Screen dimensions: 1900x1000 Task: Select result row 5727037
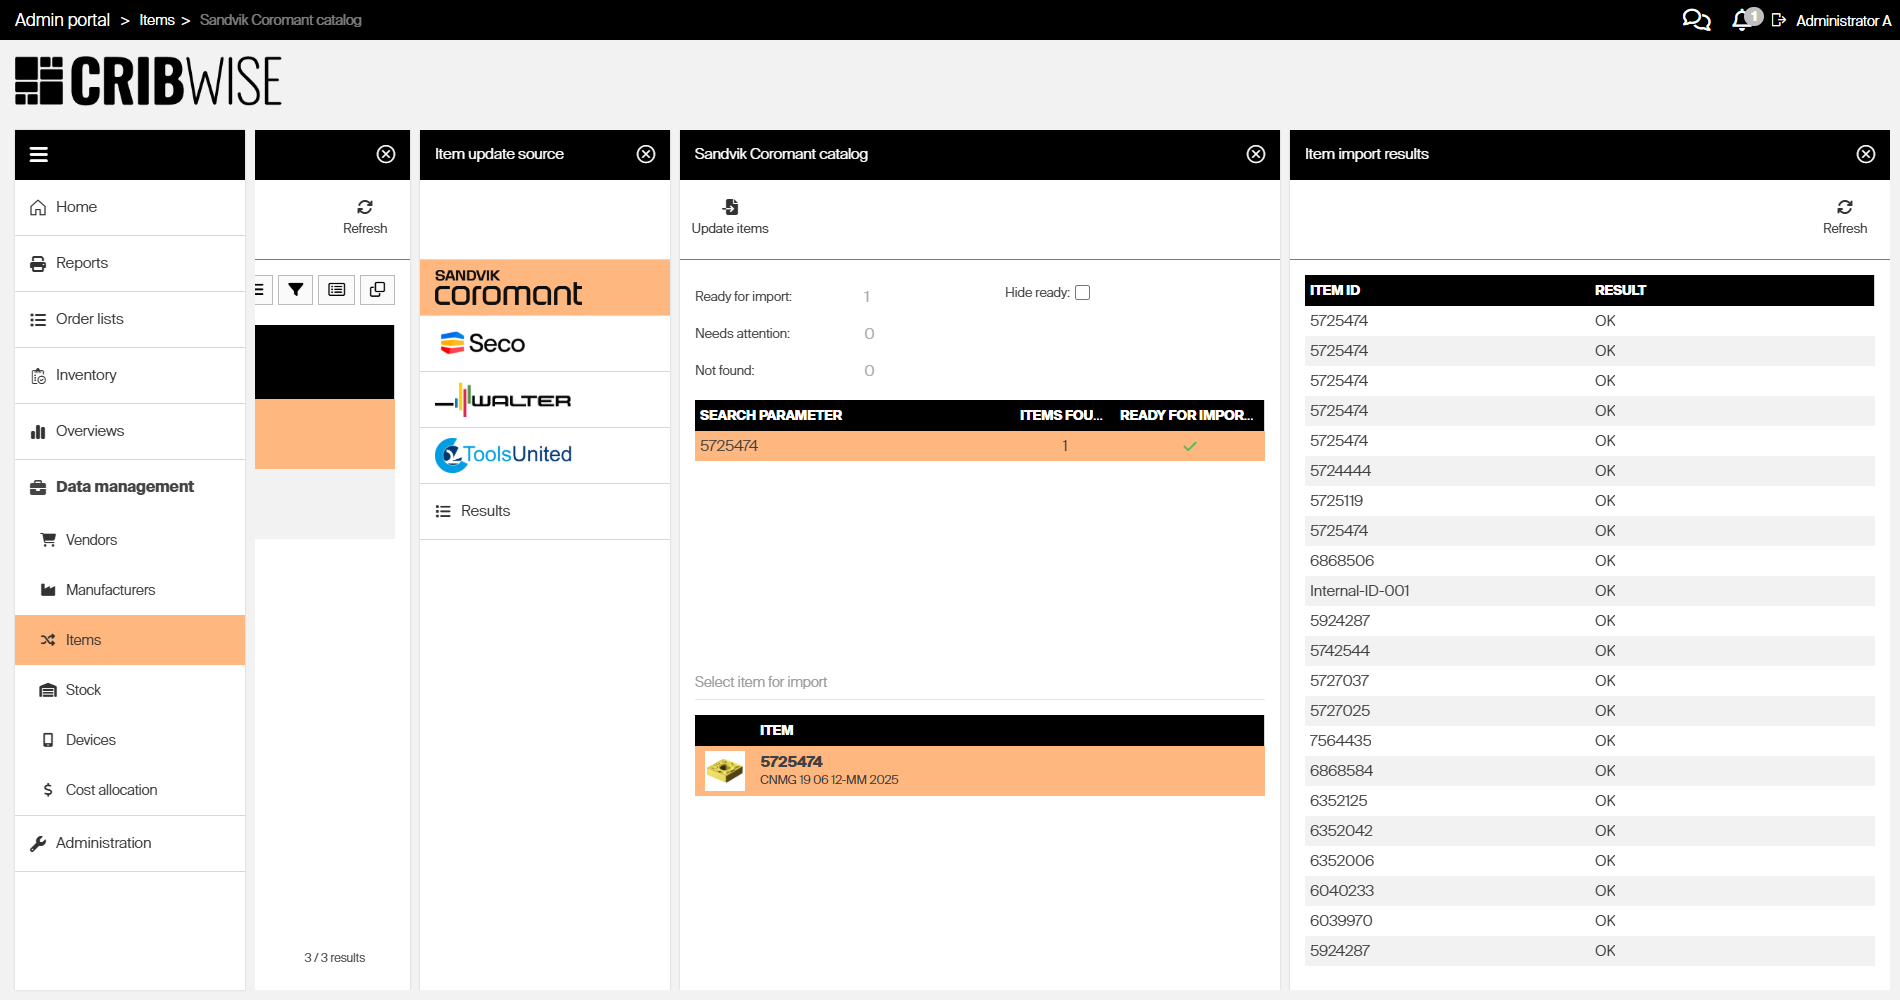1590,681
